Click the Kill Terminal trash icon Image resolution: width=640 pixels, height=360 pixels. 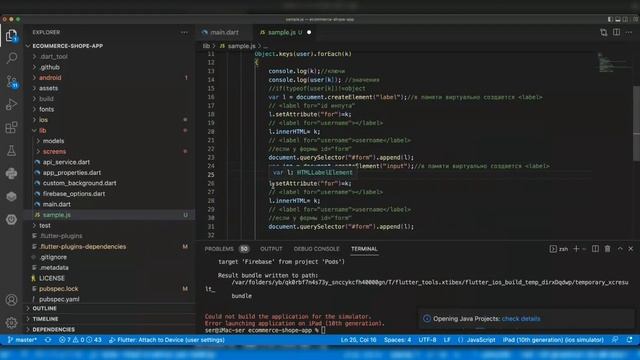click(607, 249)
